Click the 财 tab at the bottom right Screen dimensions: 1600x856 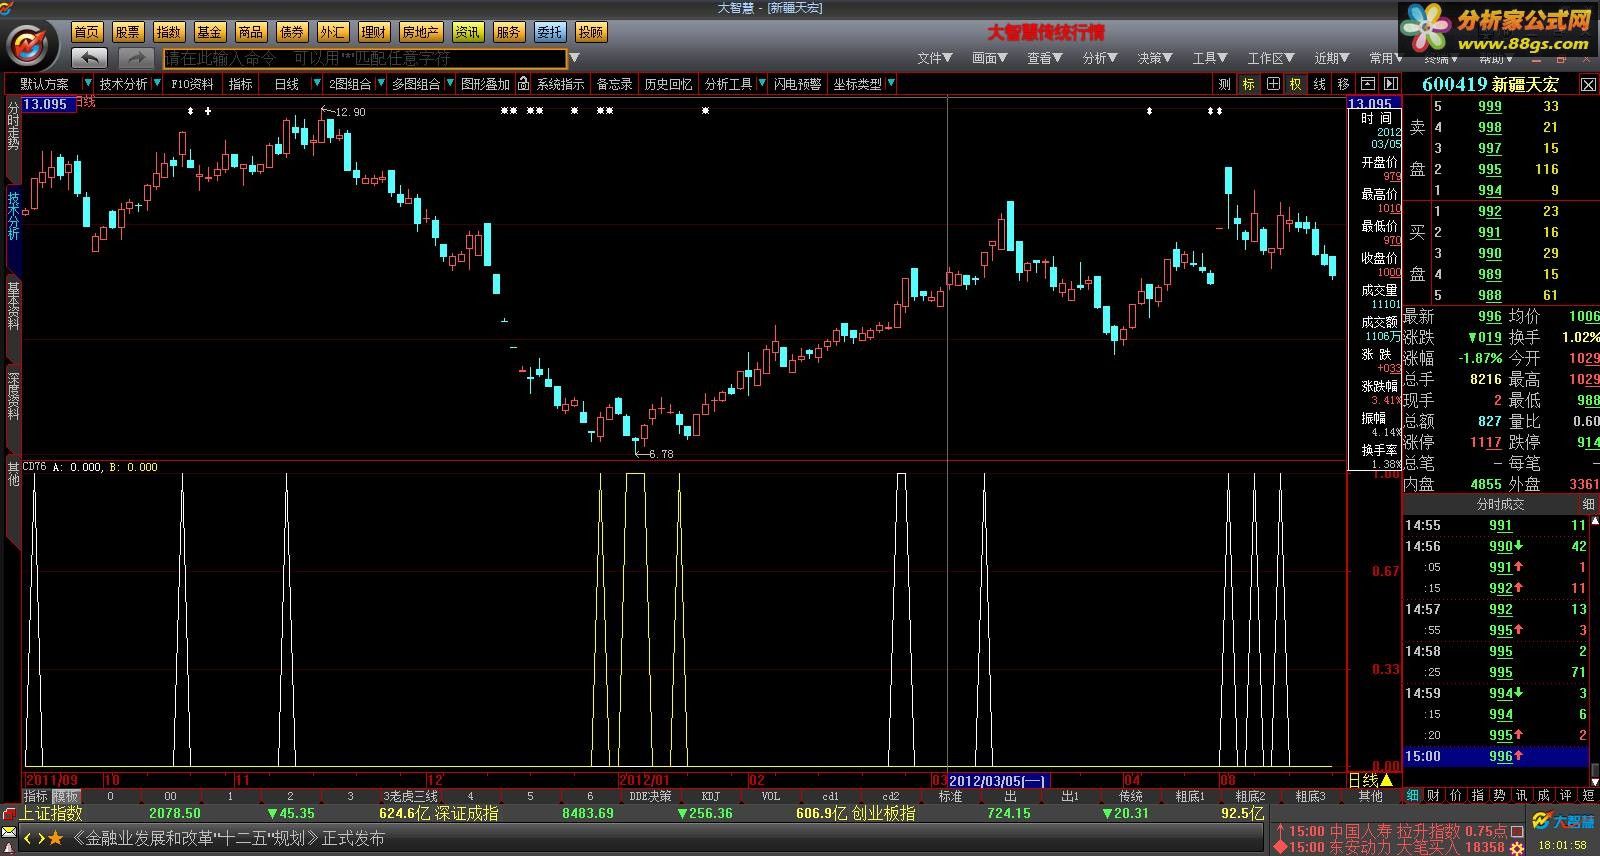pyautogui.click(x=1434, y=795)
